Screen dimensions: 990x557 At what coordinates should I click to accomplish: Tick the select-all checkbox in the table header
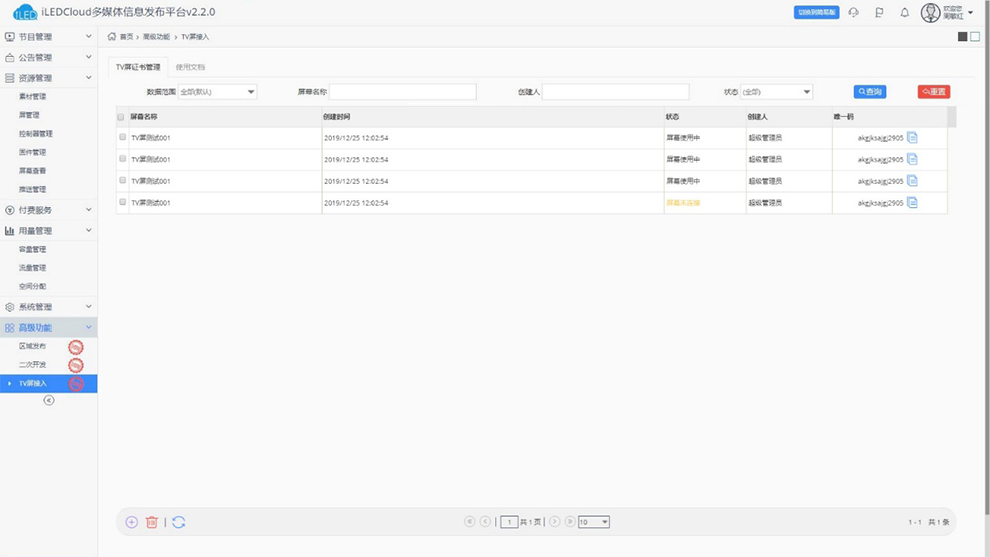(x=122, y=117)
